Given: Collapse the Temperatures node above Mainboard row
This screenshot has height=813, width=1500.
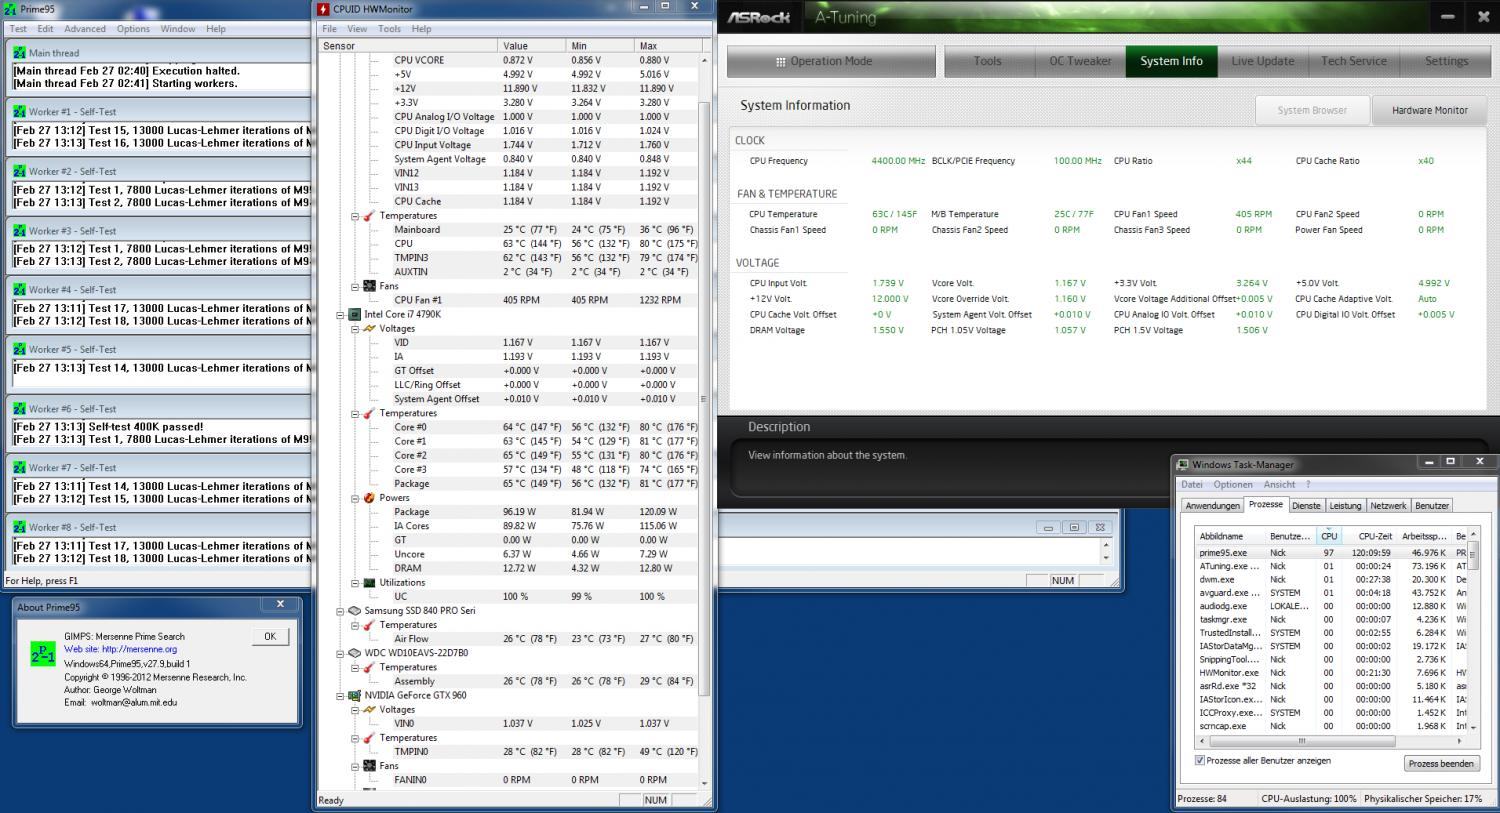Looking at the screenshot, I should point(355,216).
